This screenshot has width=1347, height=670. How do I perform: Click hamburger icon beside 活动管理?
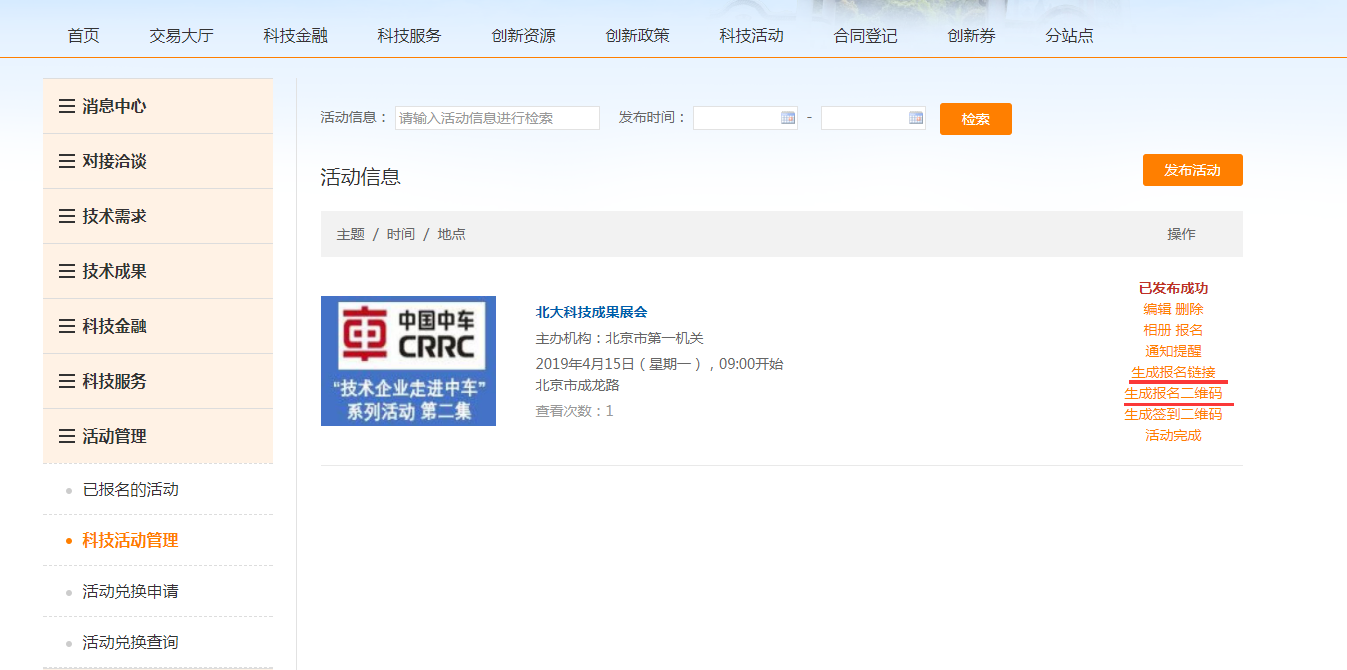click(67, 436)
